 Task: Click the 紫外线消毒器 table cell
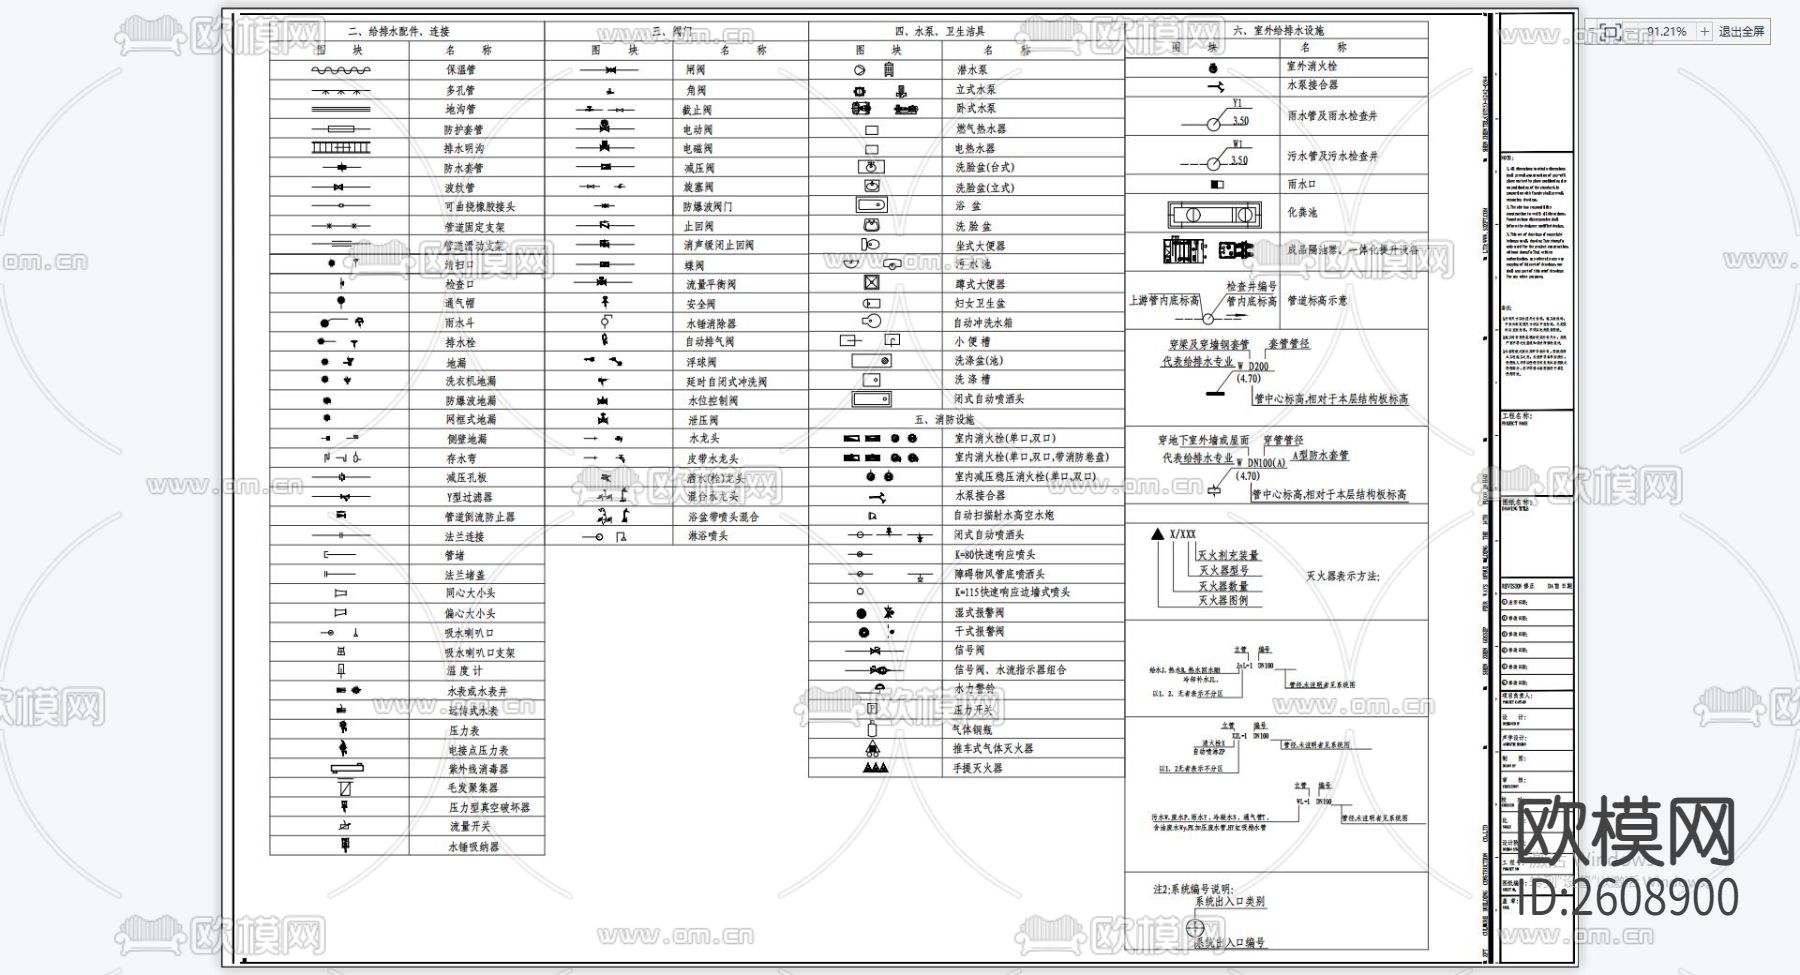(477, 769)
